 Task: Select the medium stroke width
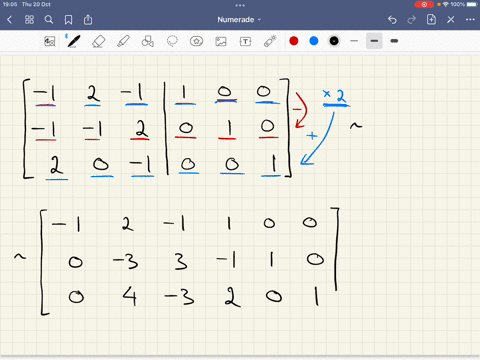[374, 41]
